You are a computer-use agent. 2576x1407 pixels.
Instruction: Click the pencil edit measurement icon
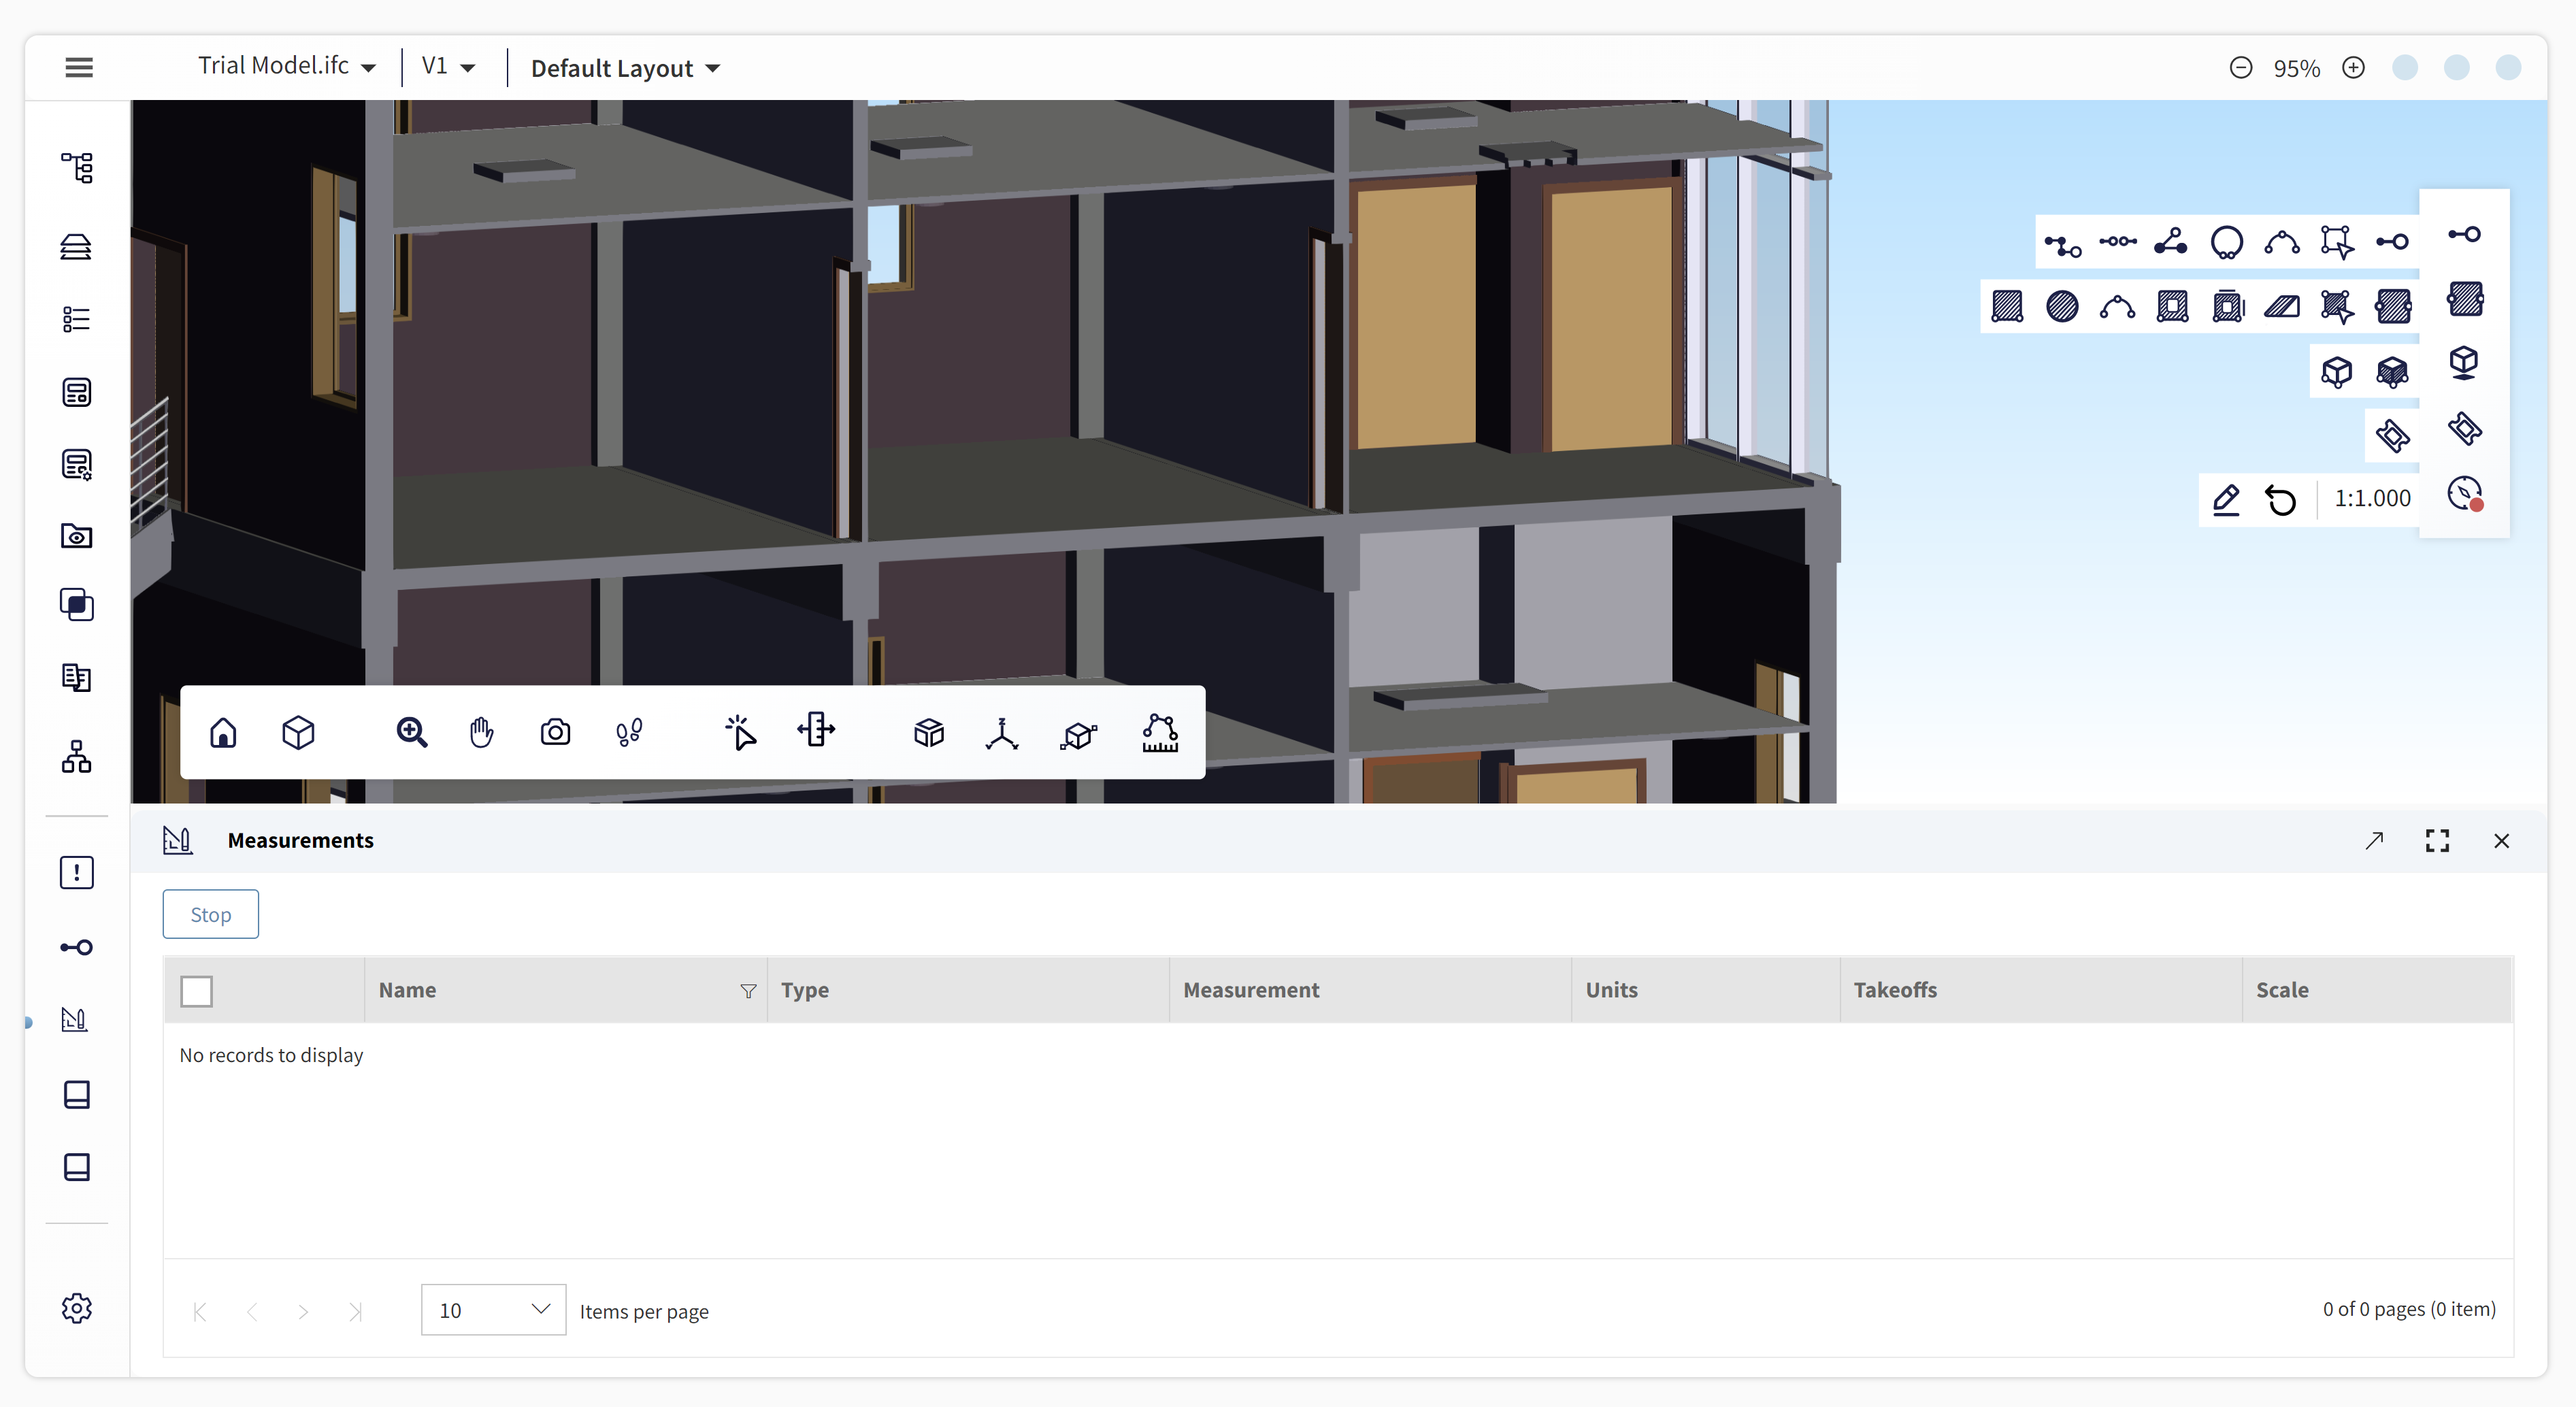(2226, 499)
